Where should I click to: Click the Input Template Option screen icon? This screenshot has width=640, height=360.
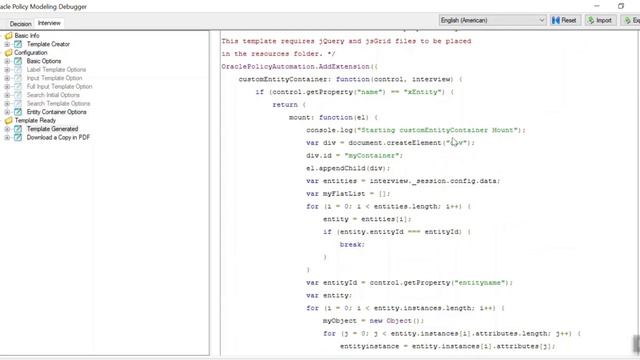[18, 78]
